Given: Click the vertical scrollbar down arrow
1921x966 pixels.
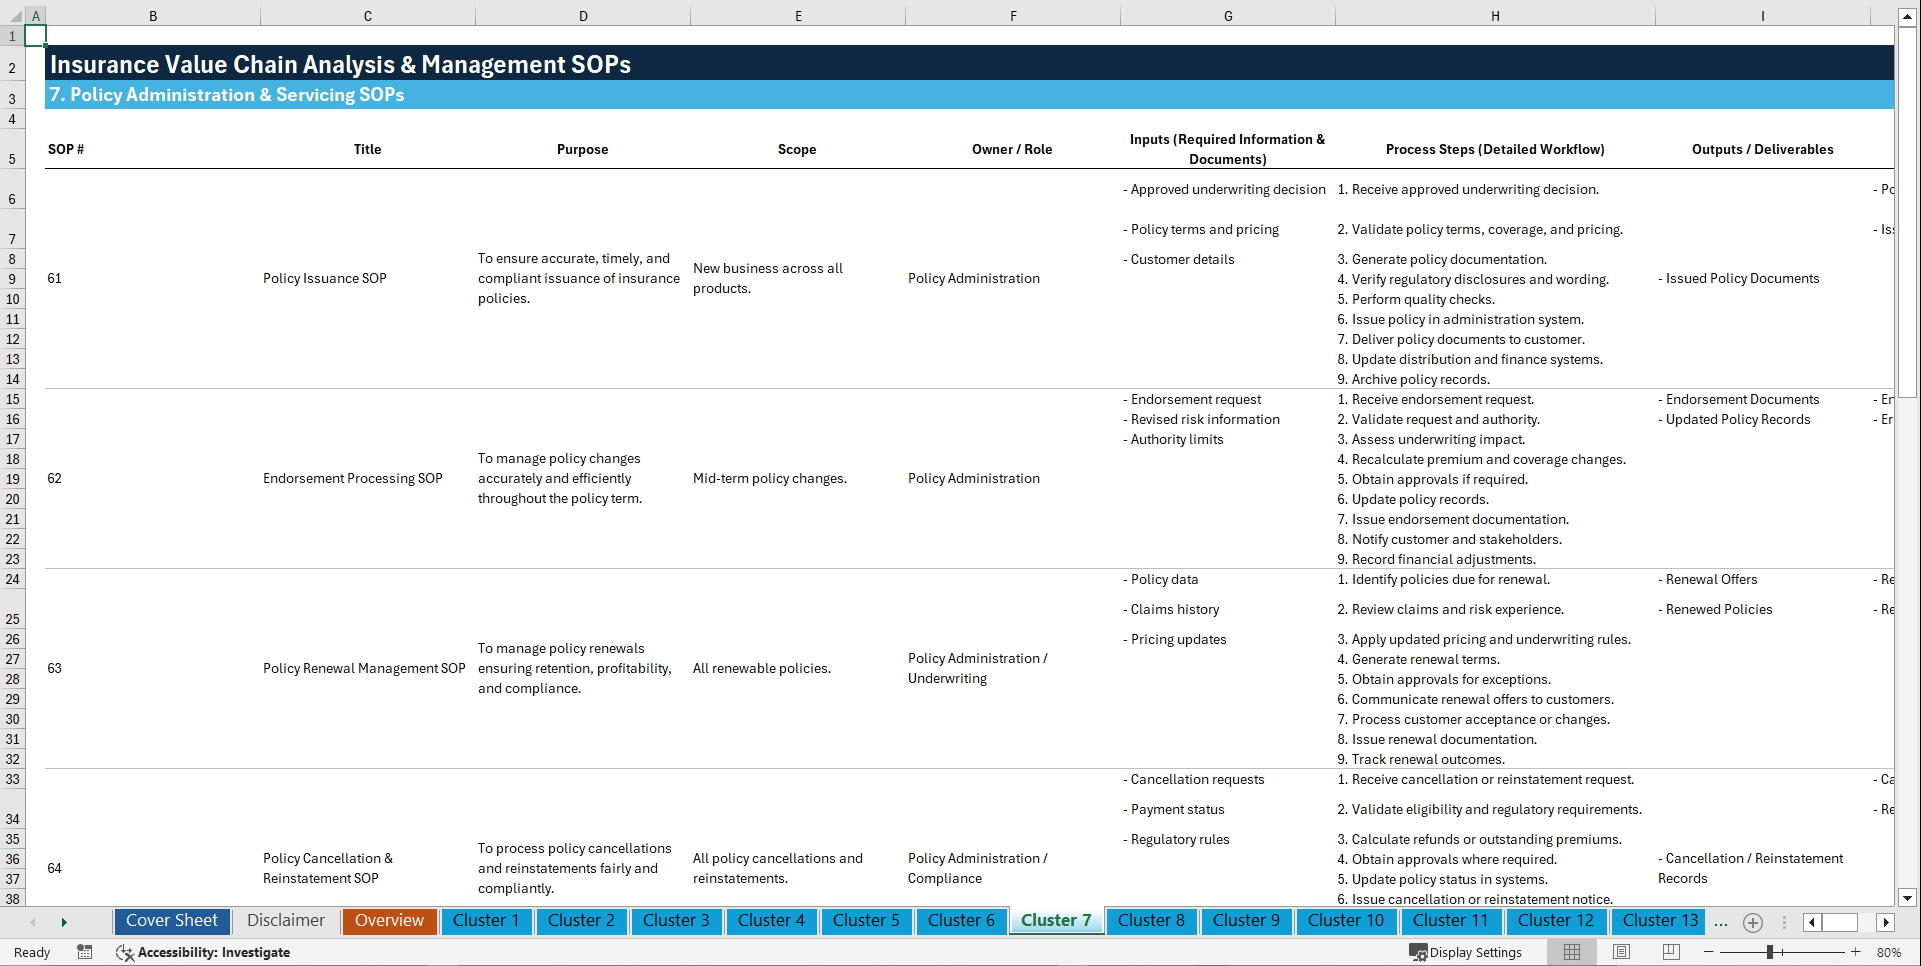Looking at the screenshot, I should click(x=1908, y=897).
